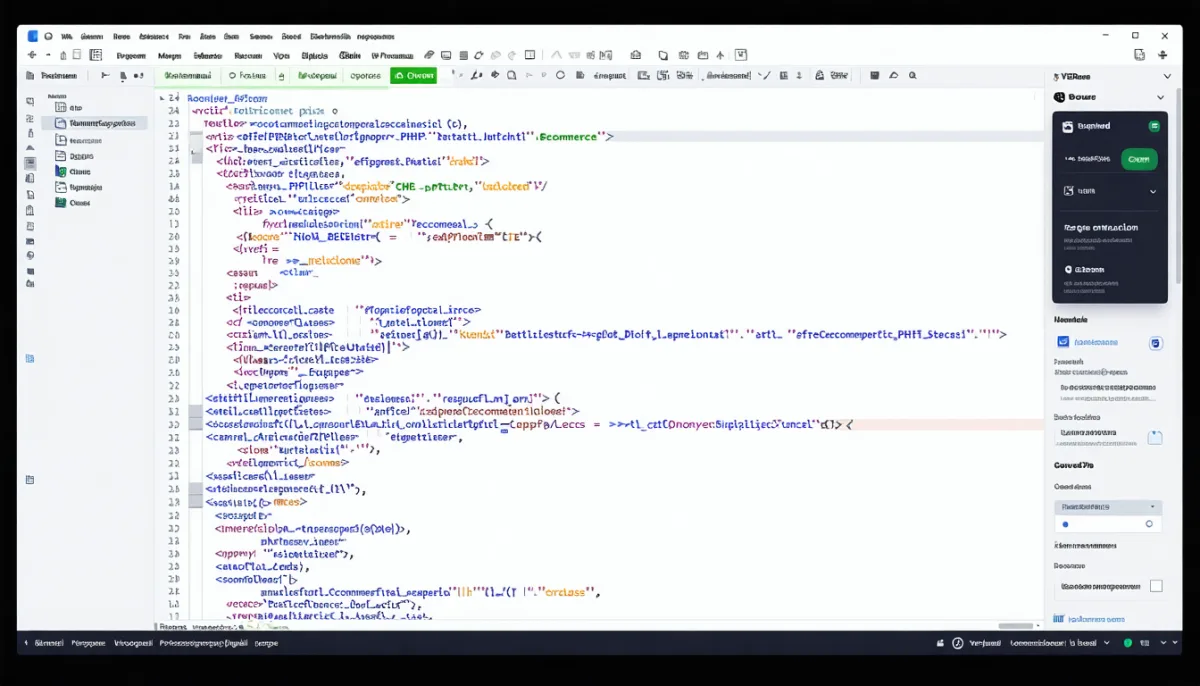The height and width of the screenshot is (686, 1200).
Task: Click the blue bars icon at right sidebar bottom
Action: (x=1060, y=619)
